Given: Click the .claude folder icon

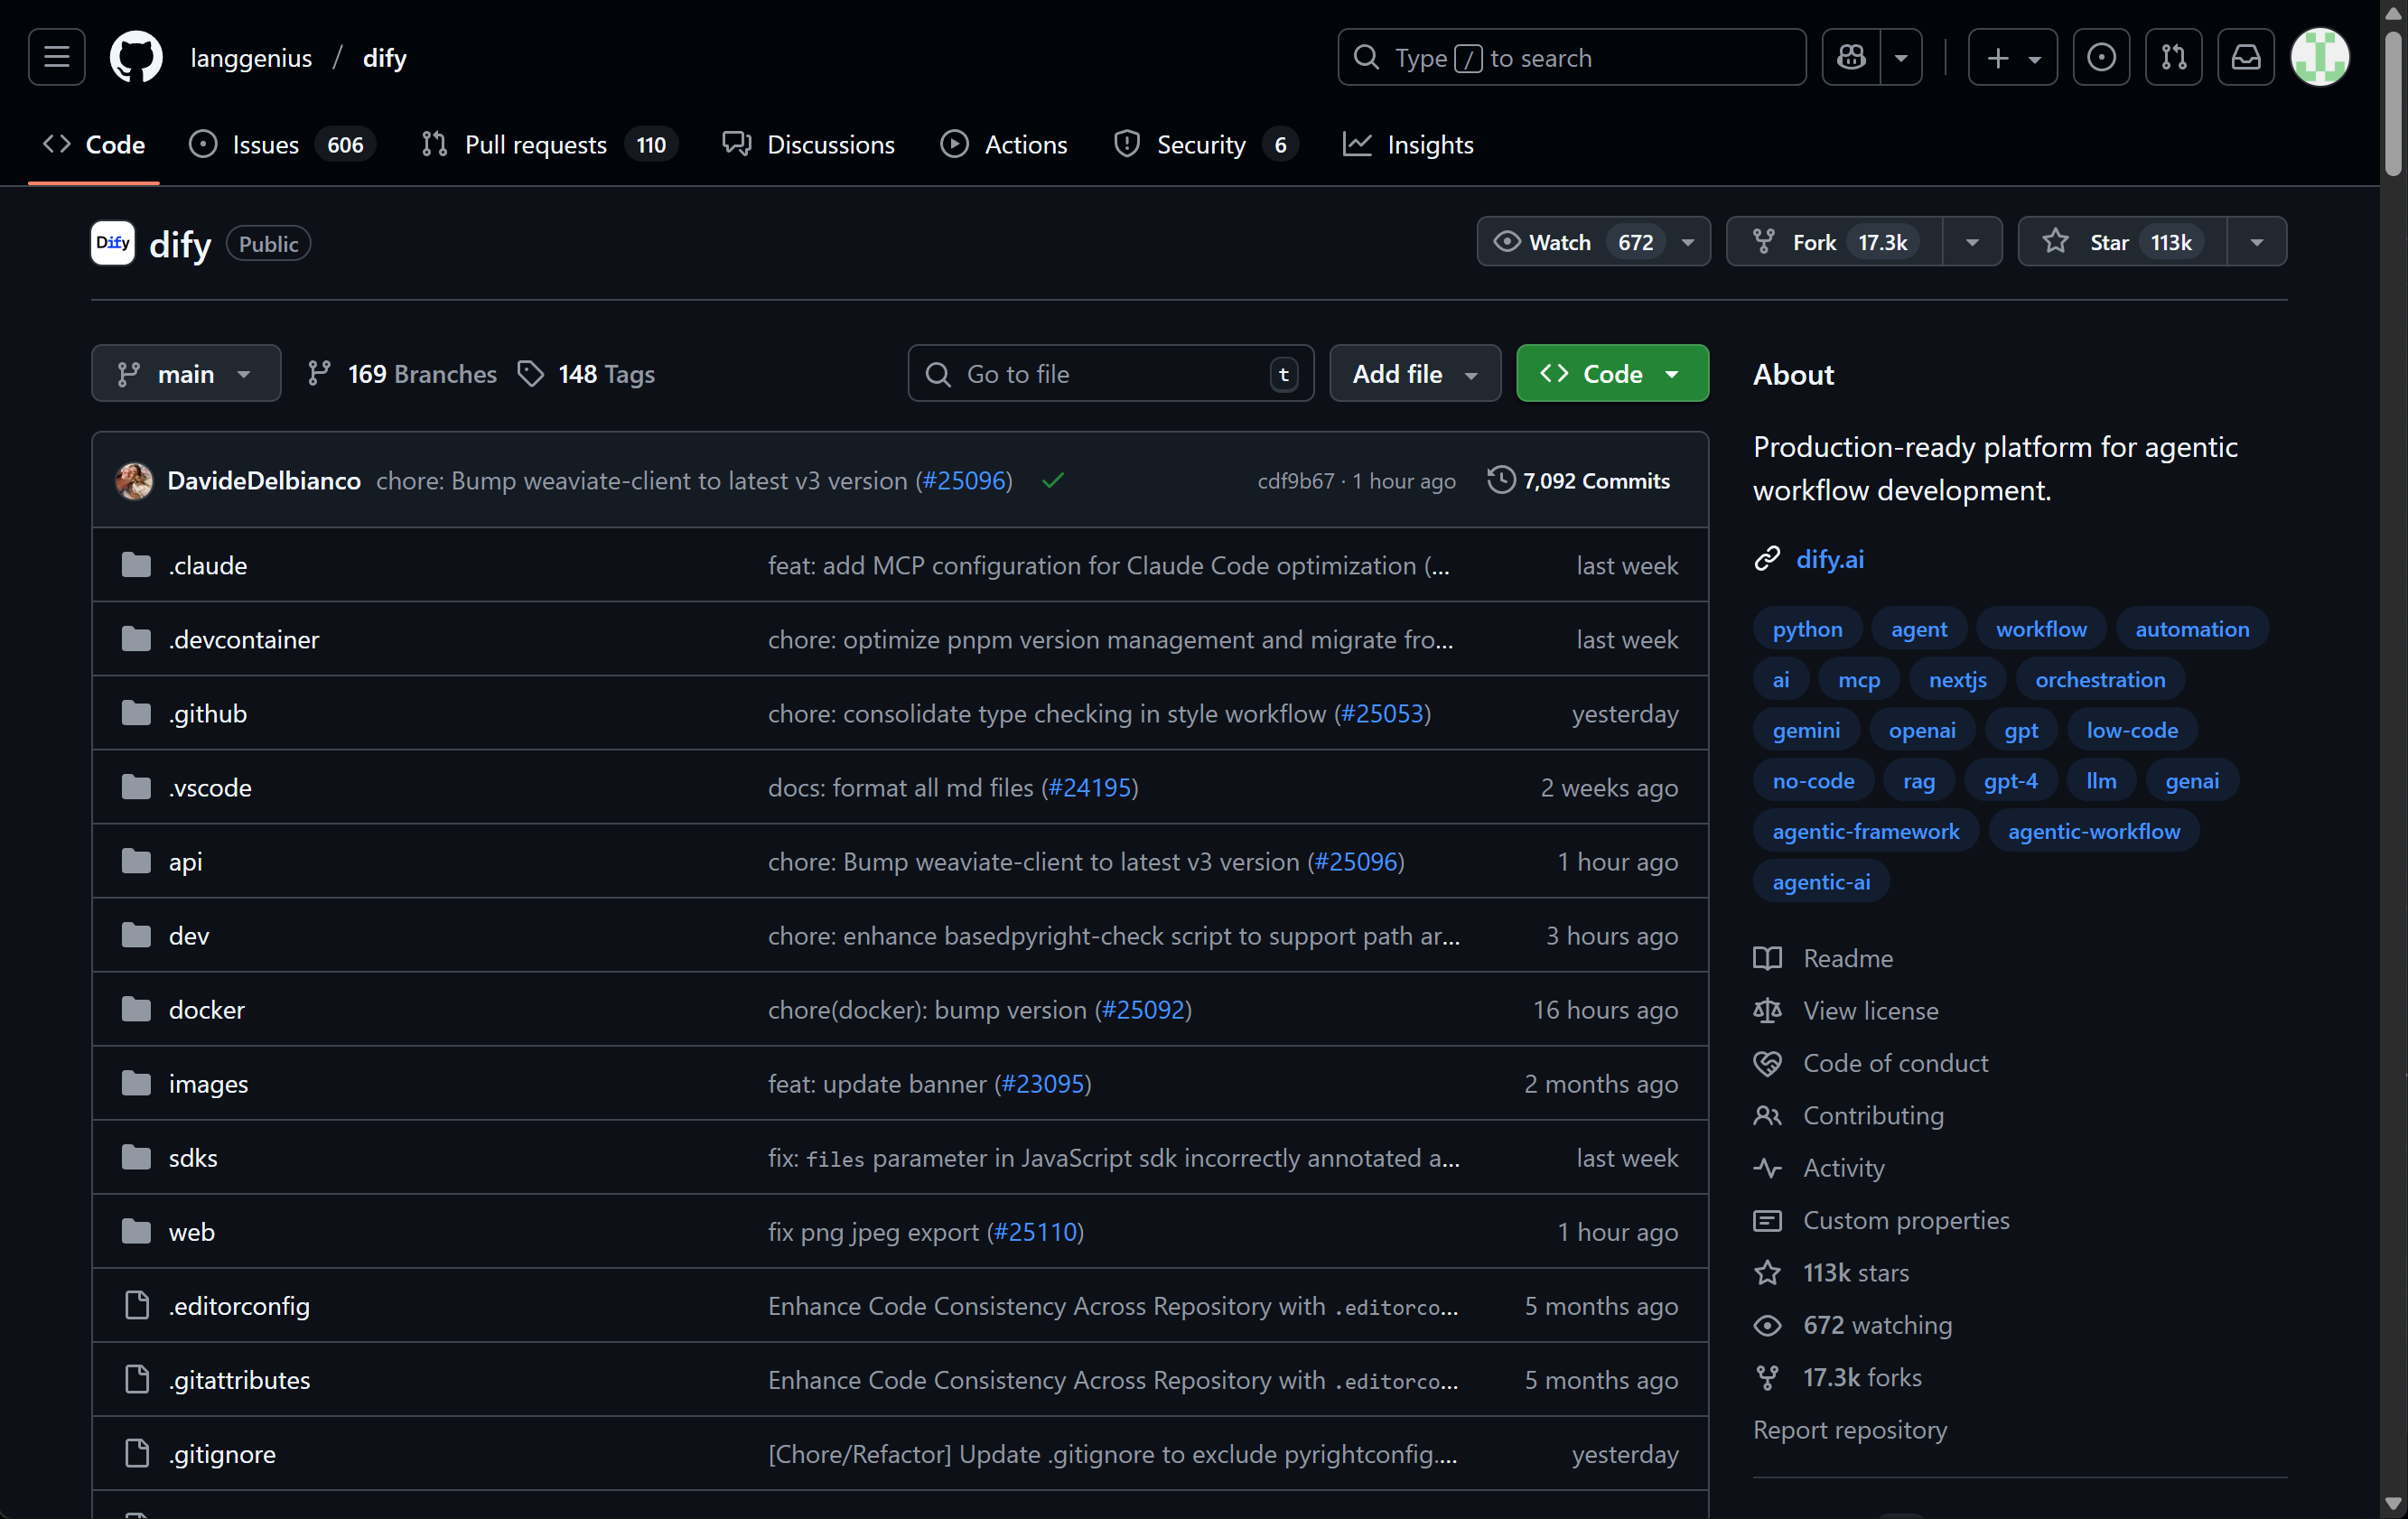Looking at the screenshot, I should coord(136,565).
